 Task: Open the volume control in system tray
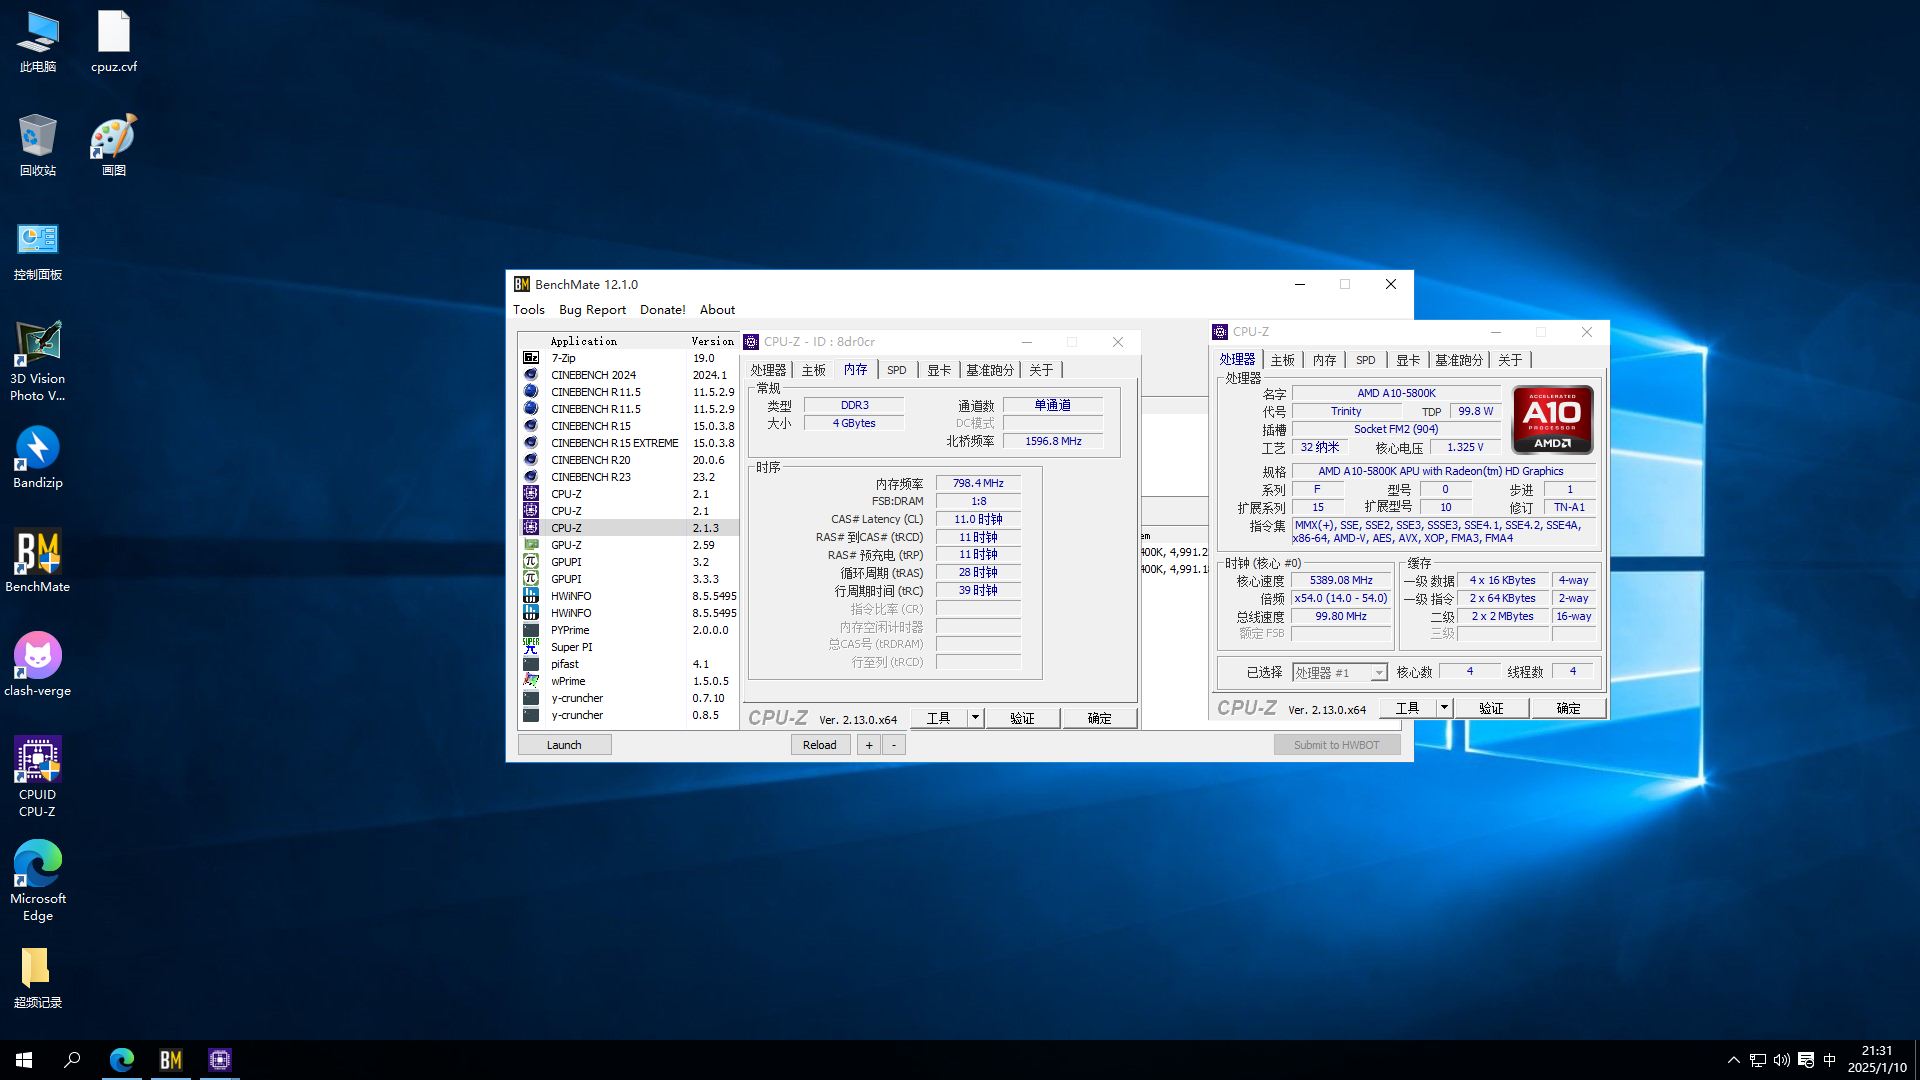coord(1782,1060)
